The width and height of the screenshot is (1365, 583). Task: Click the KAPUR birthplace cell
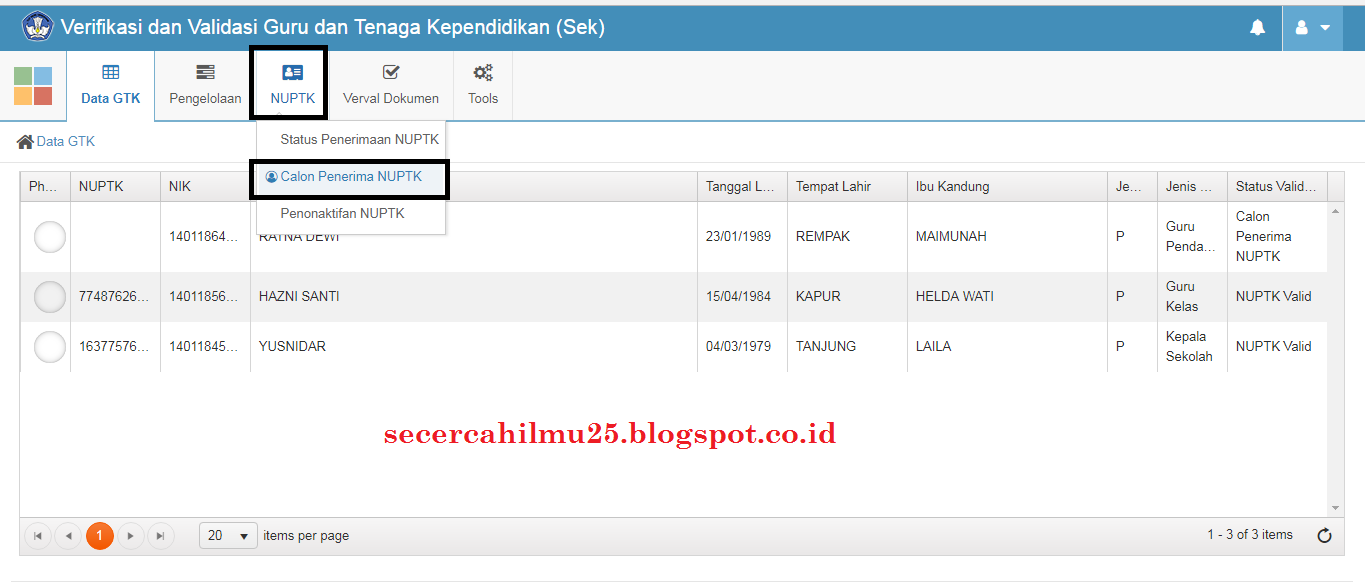(847, 297)
